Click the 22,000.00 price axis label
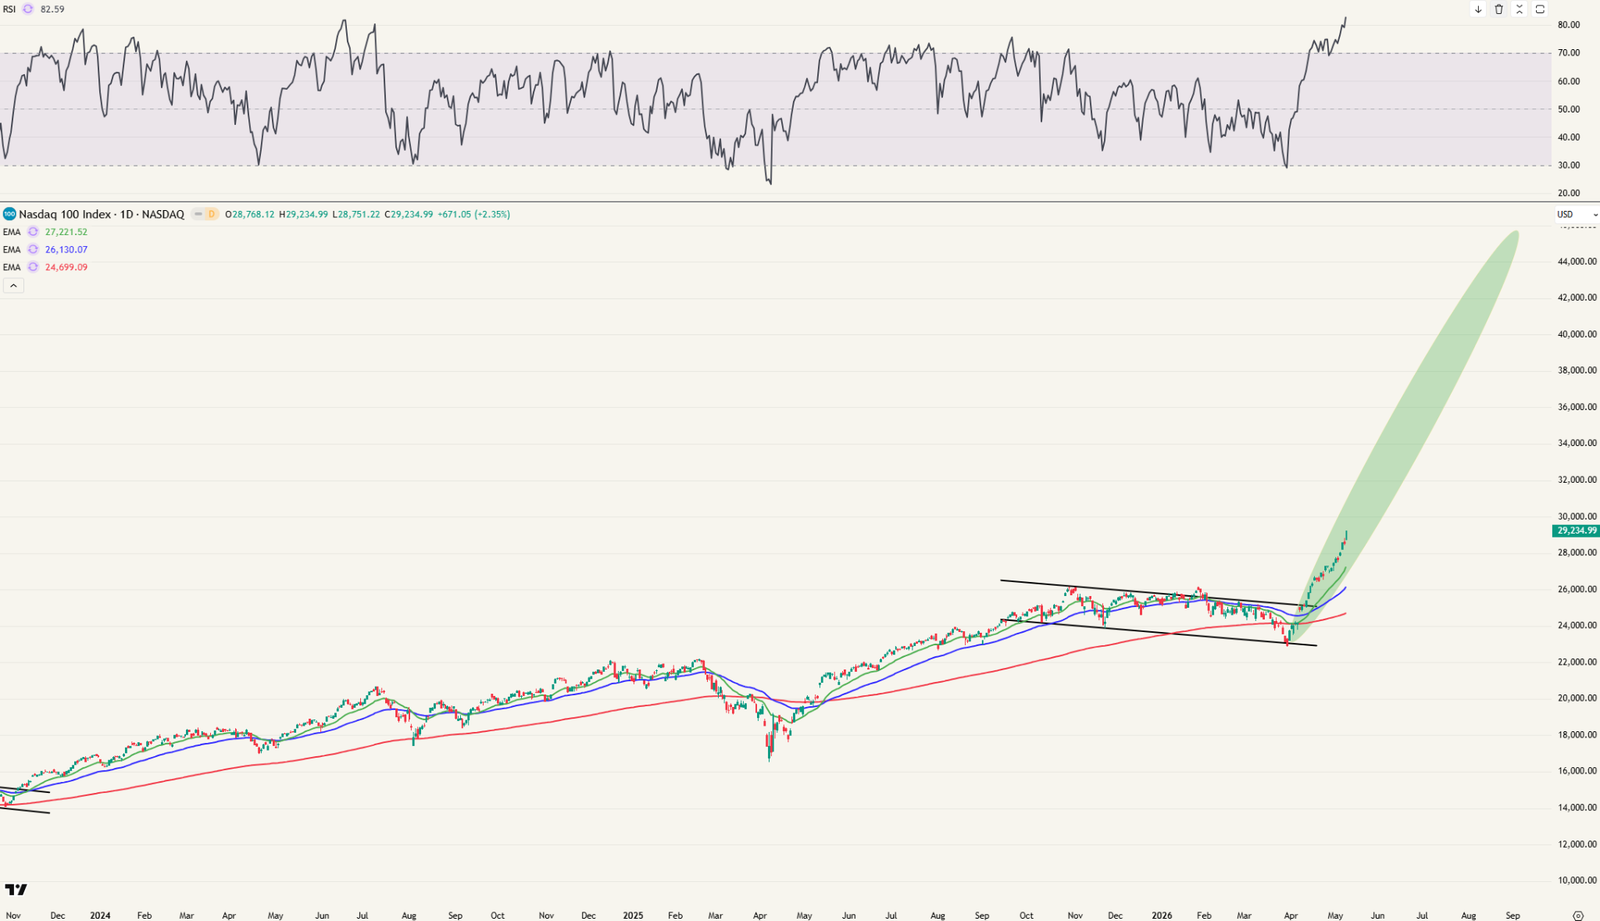 tap(1577, 662)
